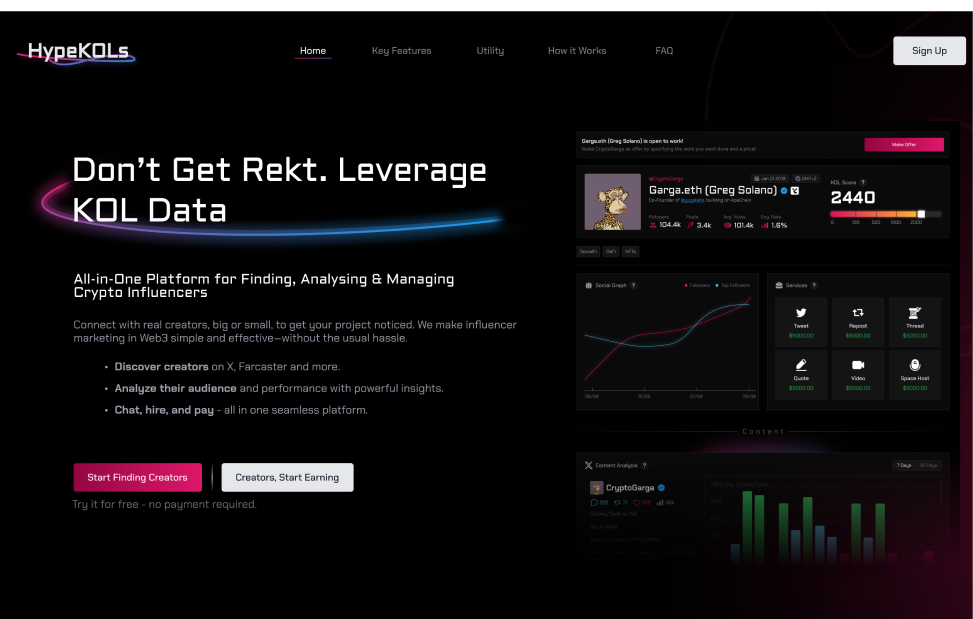Screen dimensions: 973x619
Task: Click the Garga.eth ape avatar thumbnail
Action: point(612,202)
